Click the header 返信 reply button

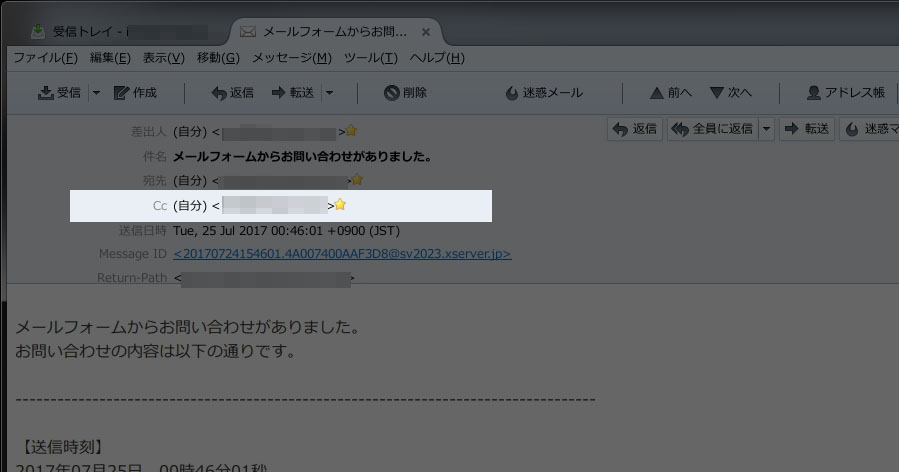635,129
